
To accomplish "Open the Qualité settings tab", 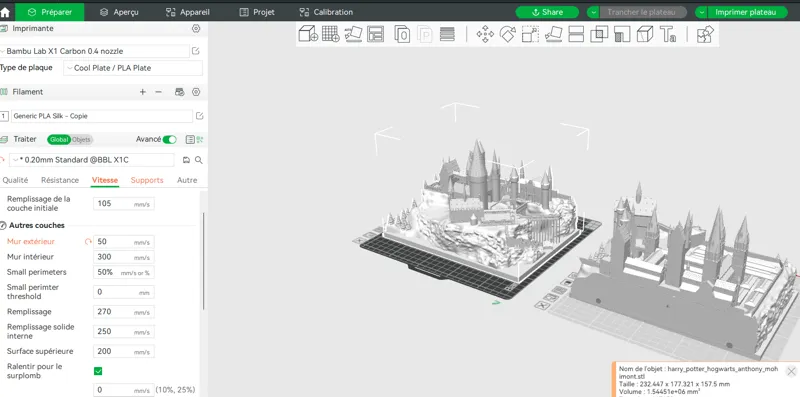I will (x=15, y=180).
